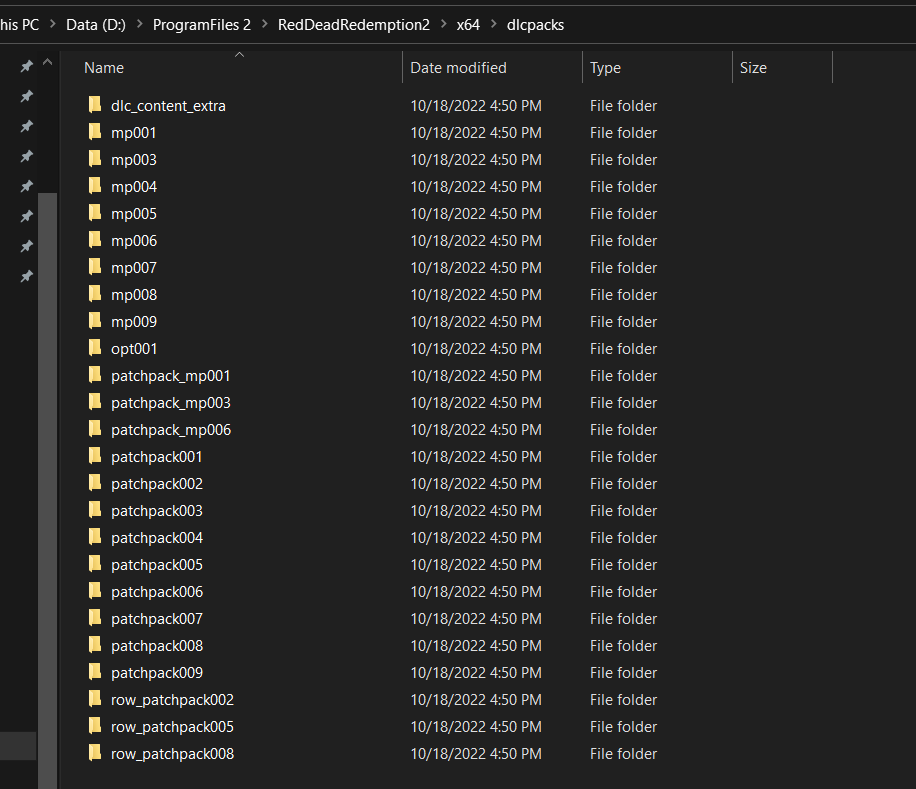Screen dimensions: 916x789
Task: Click the patchpack_mp003 folder icon
Action: click(95, 401)
